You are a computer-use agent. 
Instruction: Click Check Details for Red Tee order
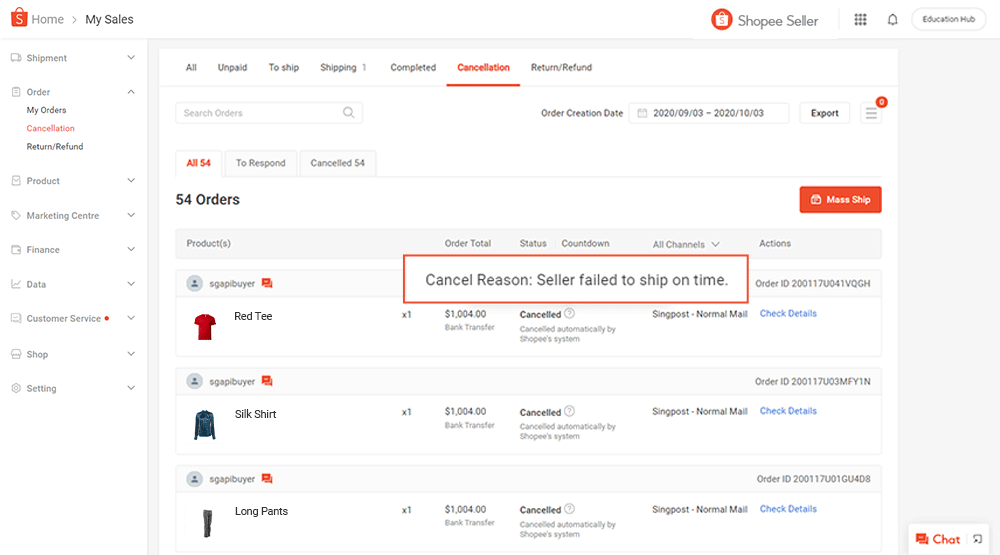[x=788, y=314]
